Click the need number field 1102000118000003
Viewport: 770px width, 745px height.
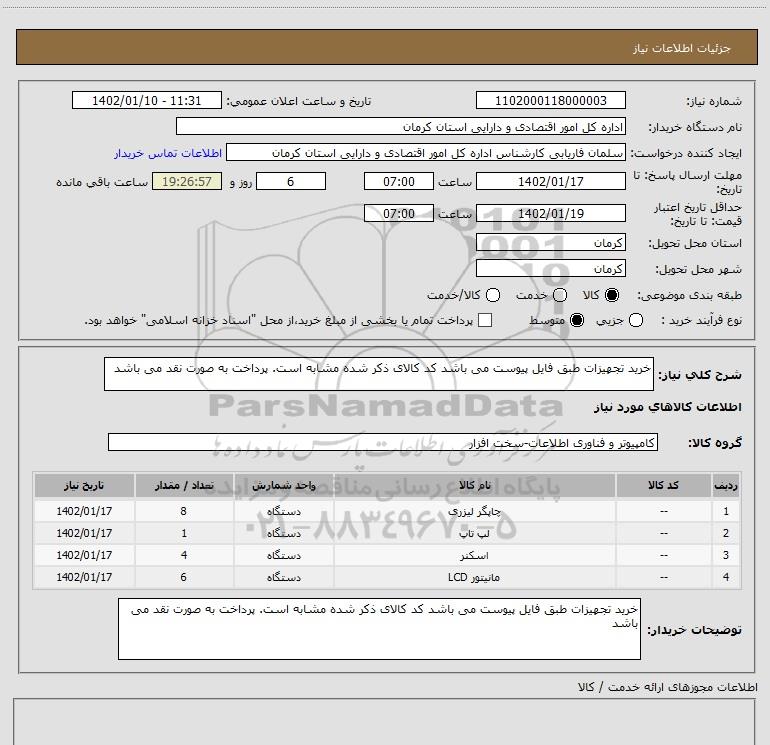(x=550, y=101)
